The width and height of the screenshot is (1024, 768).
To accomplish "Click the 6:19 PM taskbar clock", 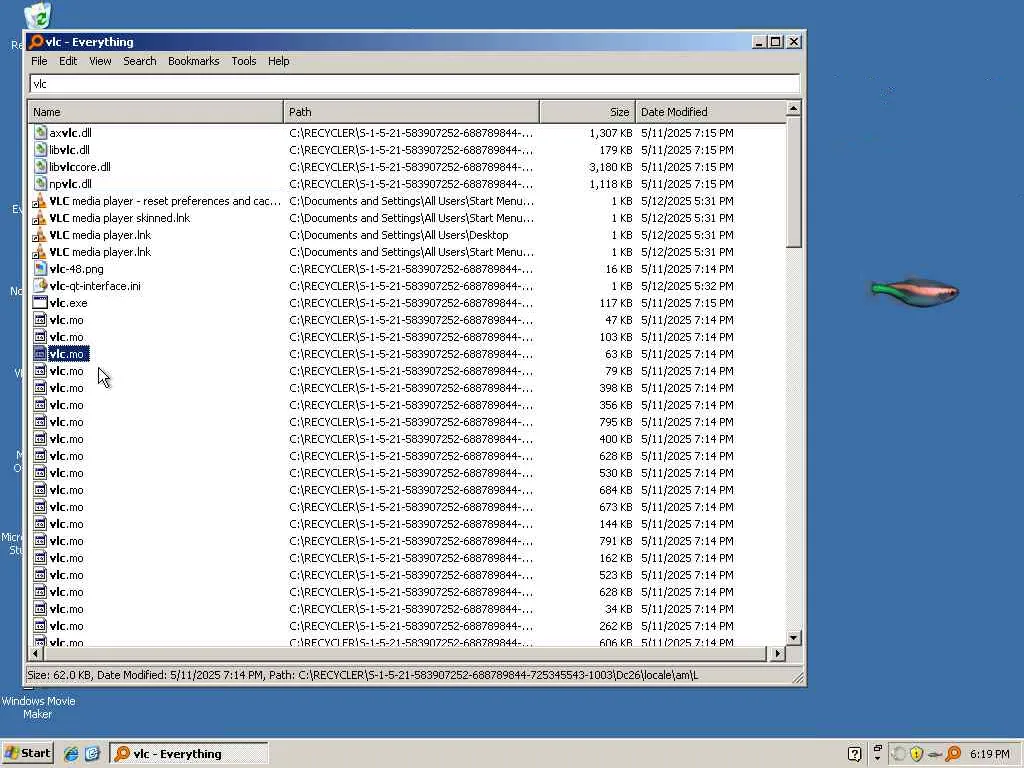I will (x=989, y=754).
